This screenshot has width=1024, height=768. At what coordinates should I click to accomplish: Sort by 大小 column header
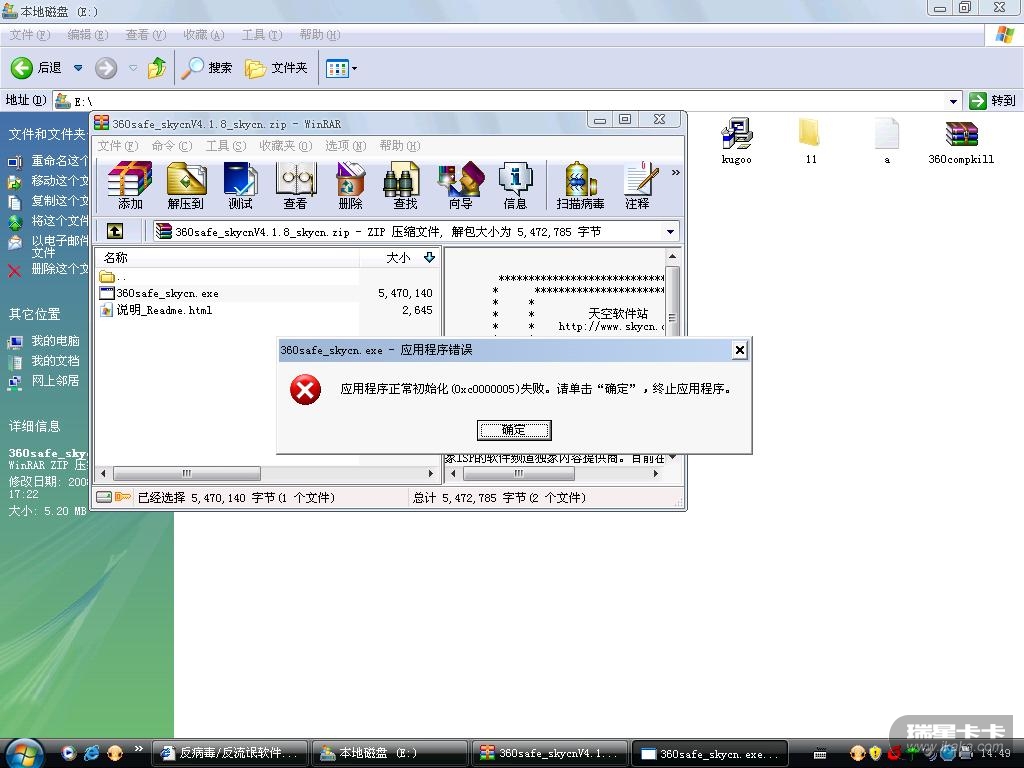click(399, 258)
